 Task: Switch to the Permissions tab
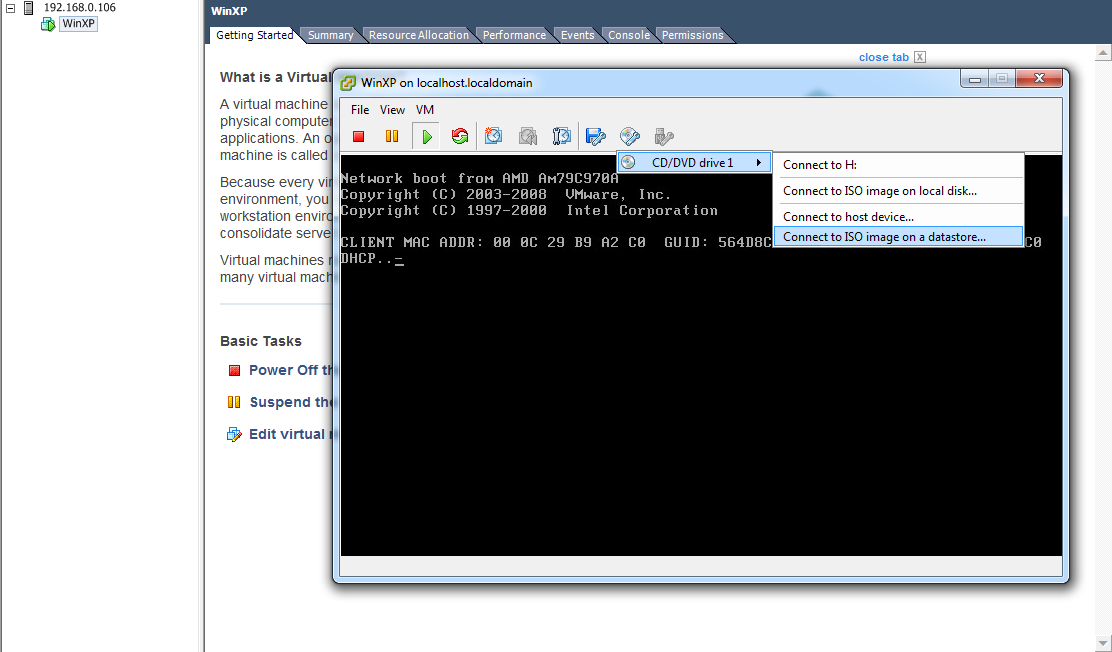(692, 35)
